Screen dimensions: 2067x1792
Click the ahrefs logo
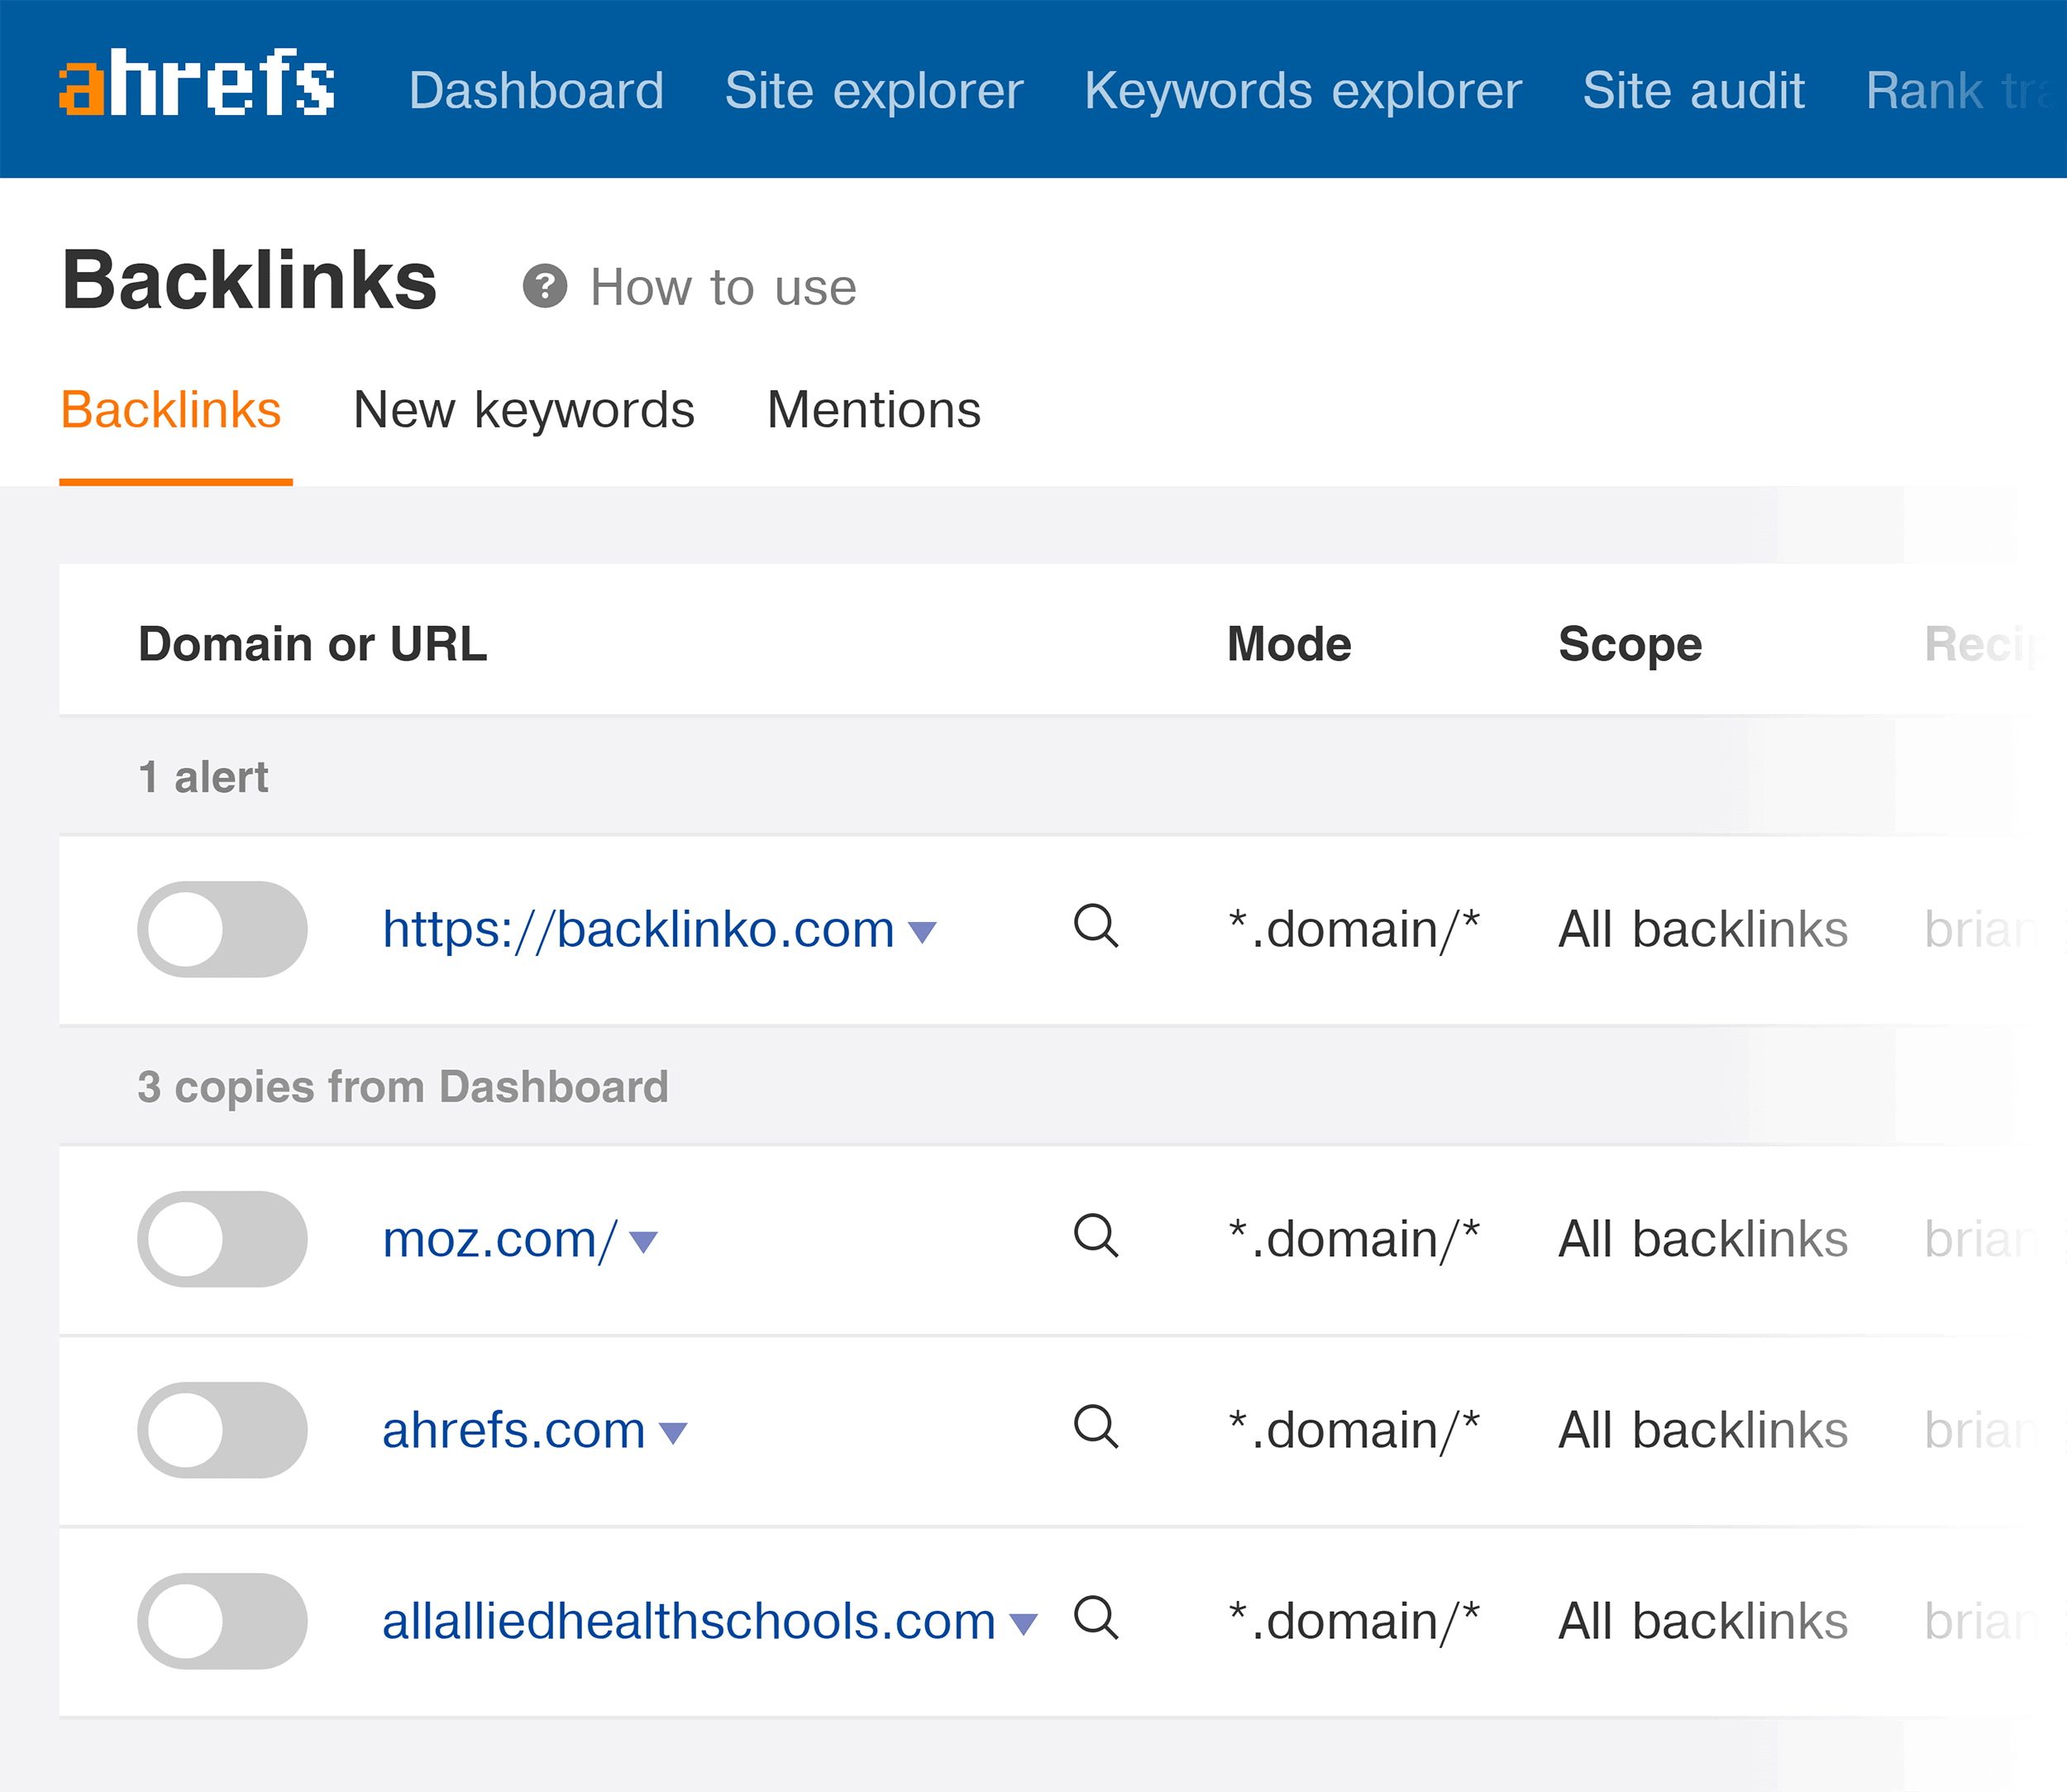[197, 83]
